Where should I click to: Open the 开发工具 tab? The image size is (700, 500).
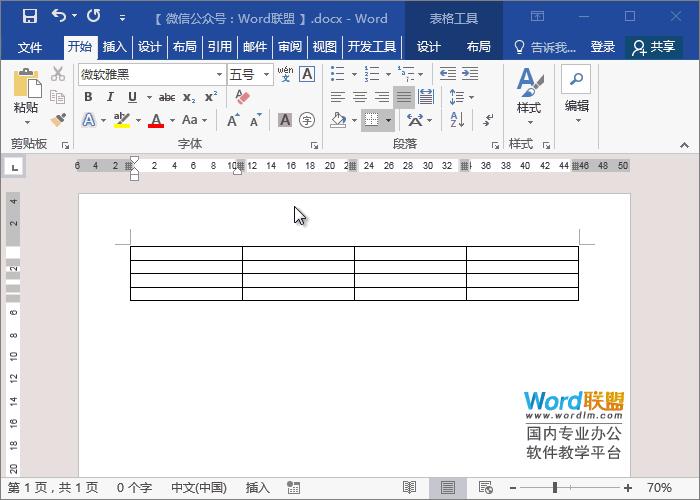point(372,47)
